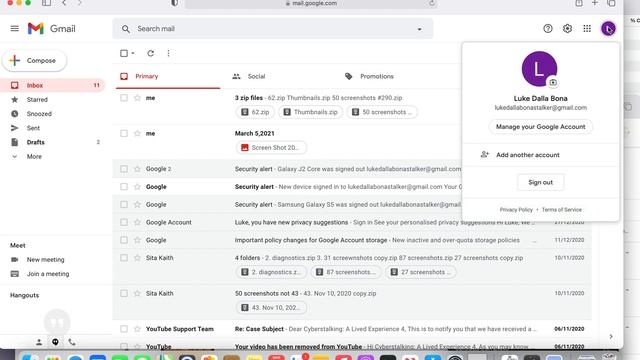Click Join a meeting

tap(48, 274)
